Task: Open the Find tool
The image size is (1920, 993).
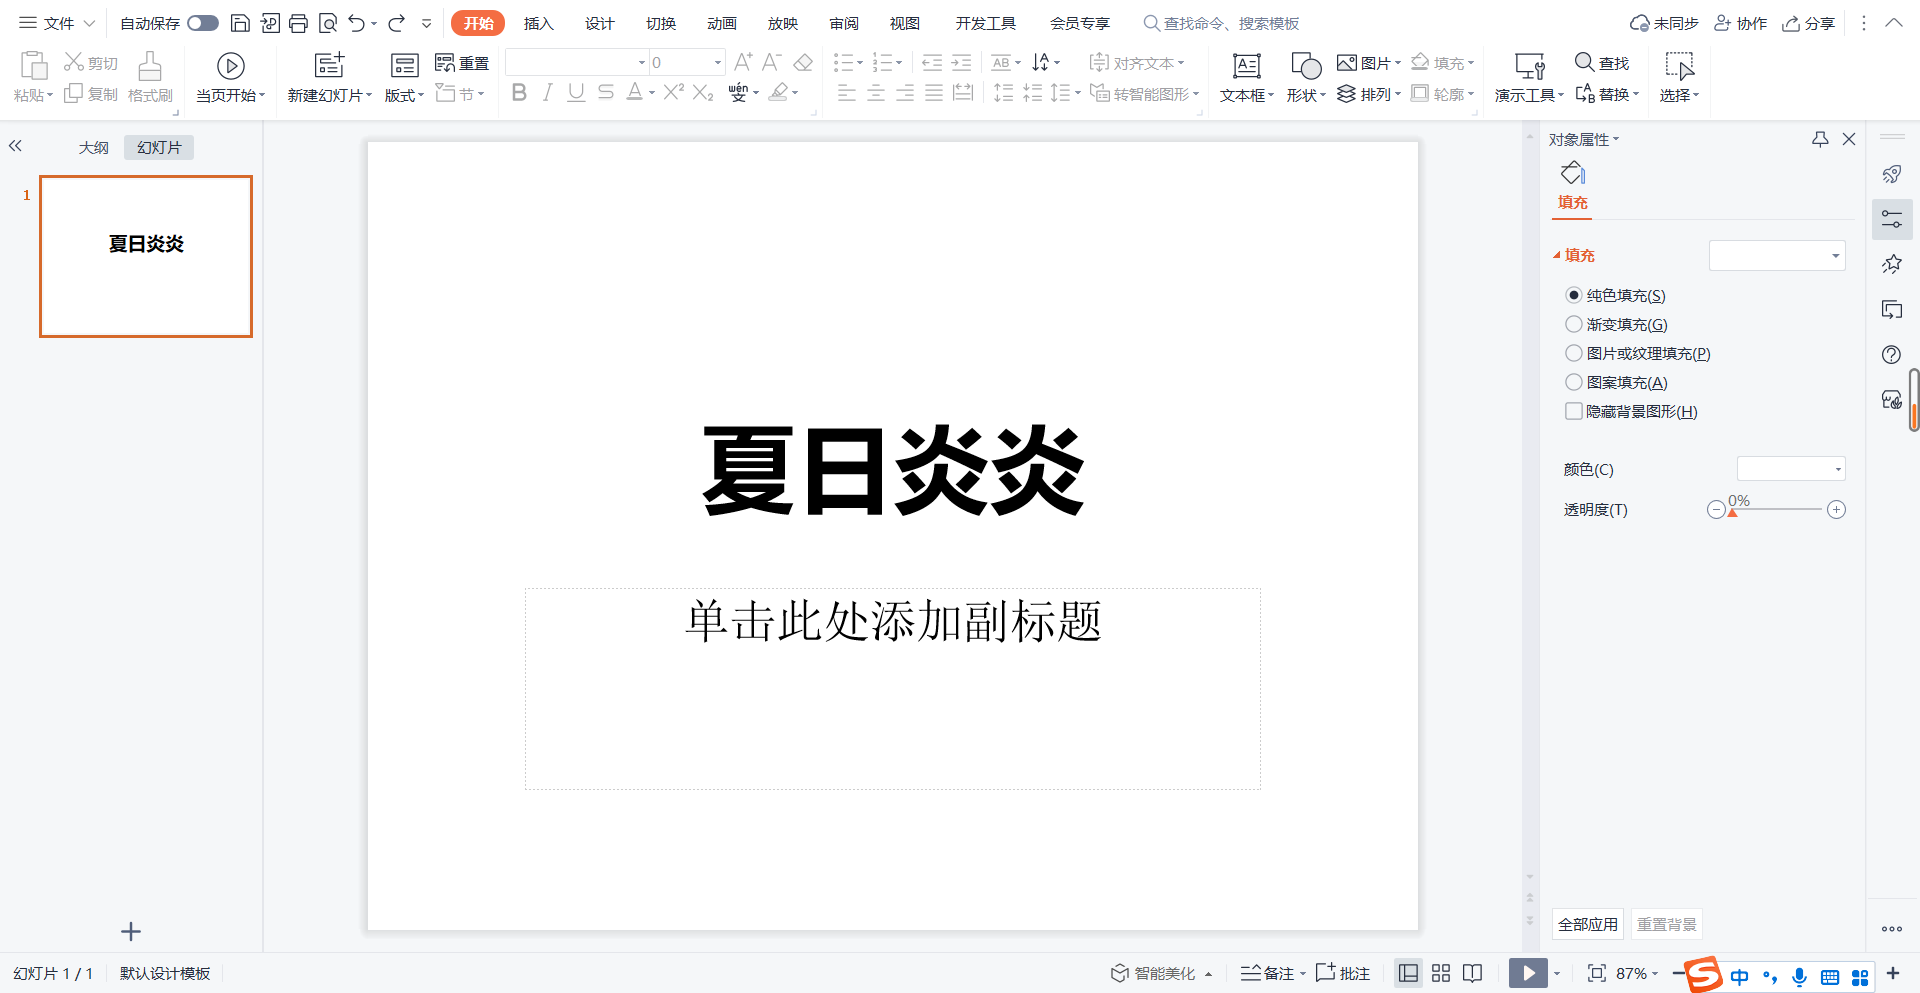Action: (x=1602, y=63)
